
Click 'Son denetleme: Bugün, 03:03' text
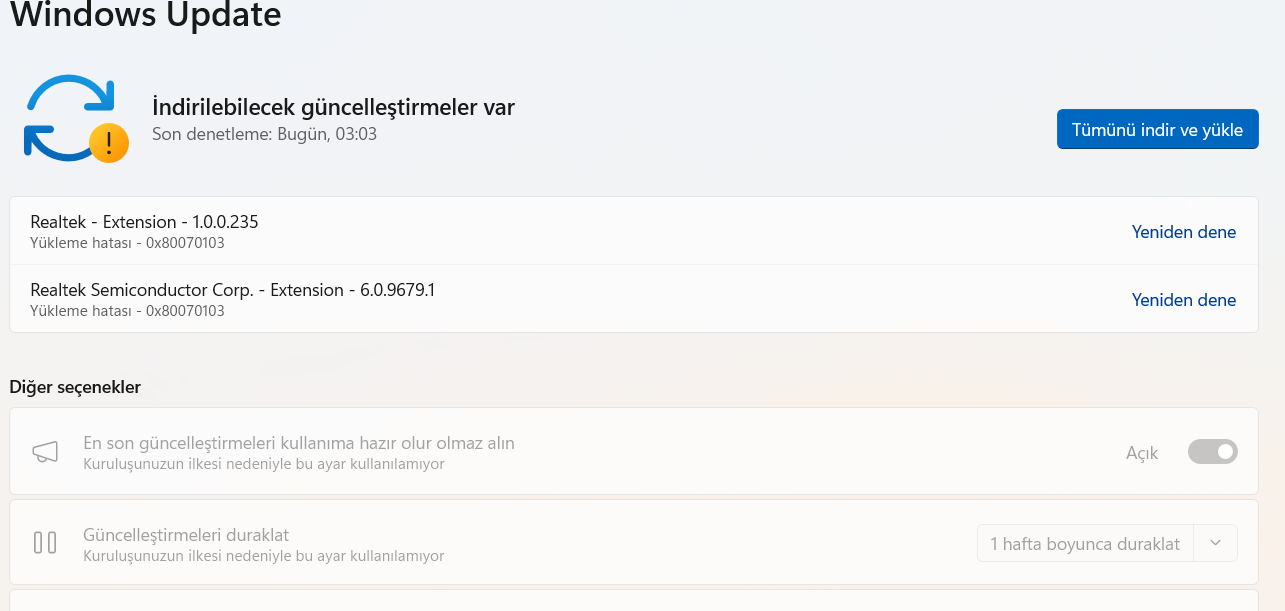click(x=264, y=134)
